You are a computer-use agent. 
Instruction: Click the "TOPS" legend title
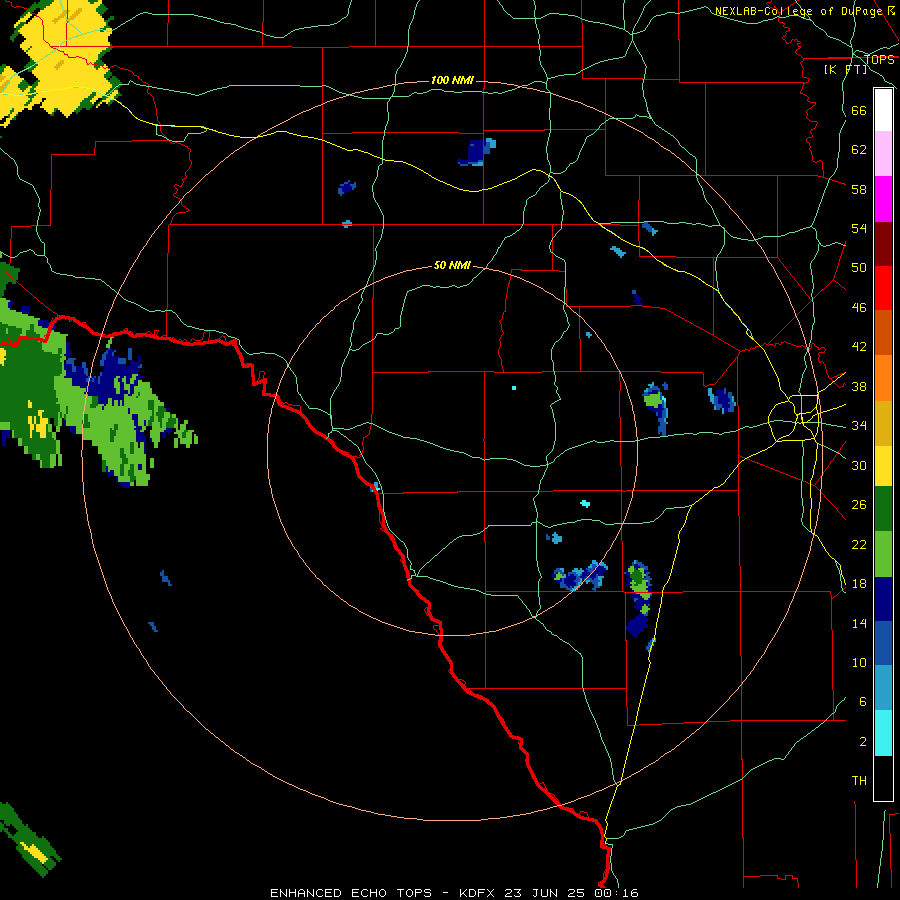pos(879,59)
